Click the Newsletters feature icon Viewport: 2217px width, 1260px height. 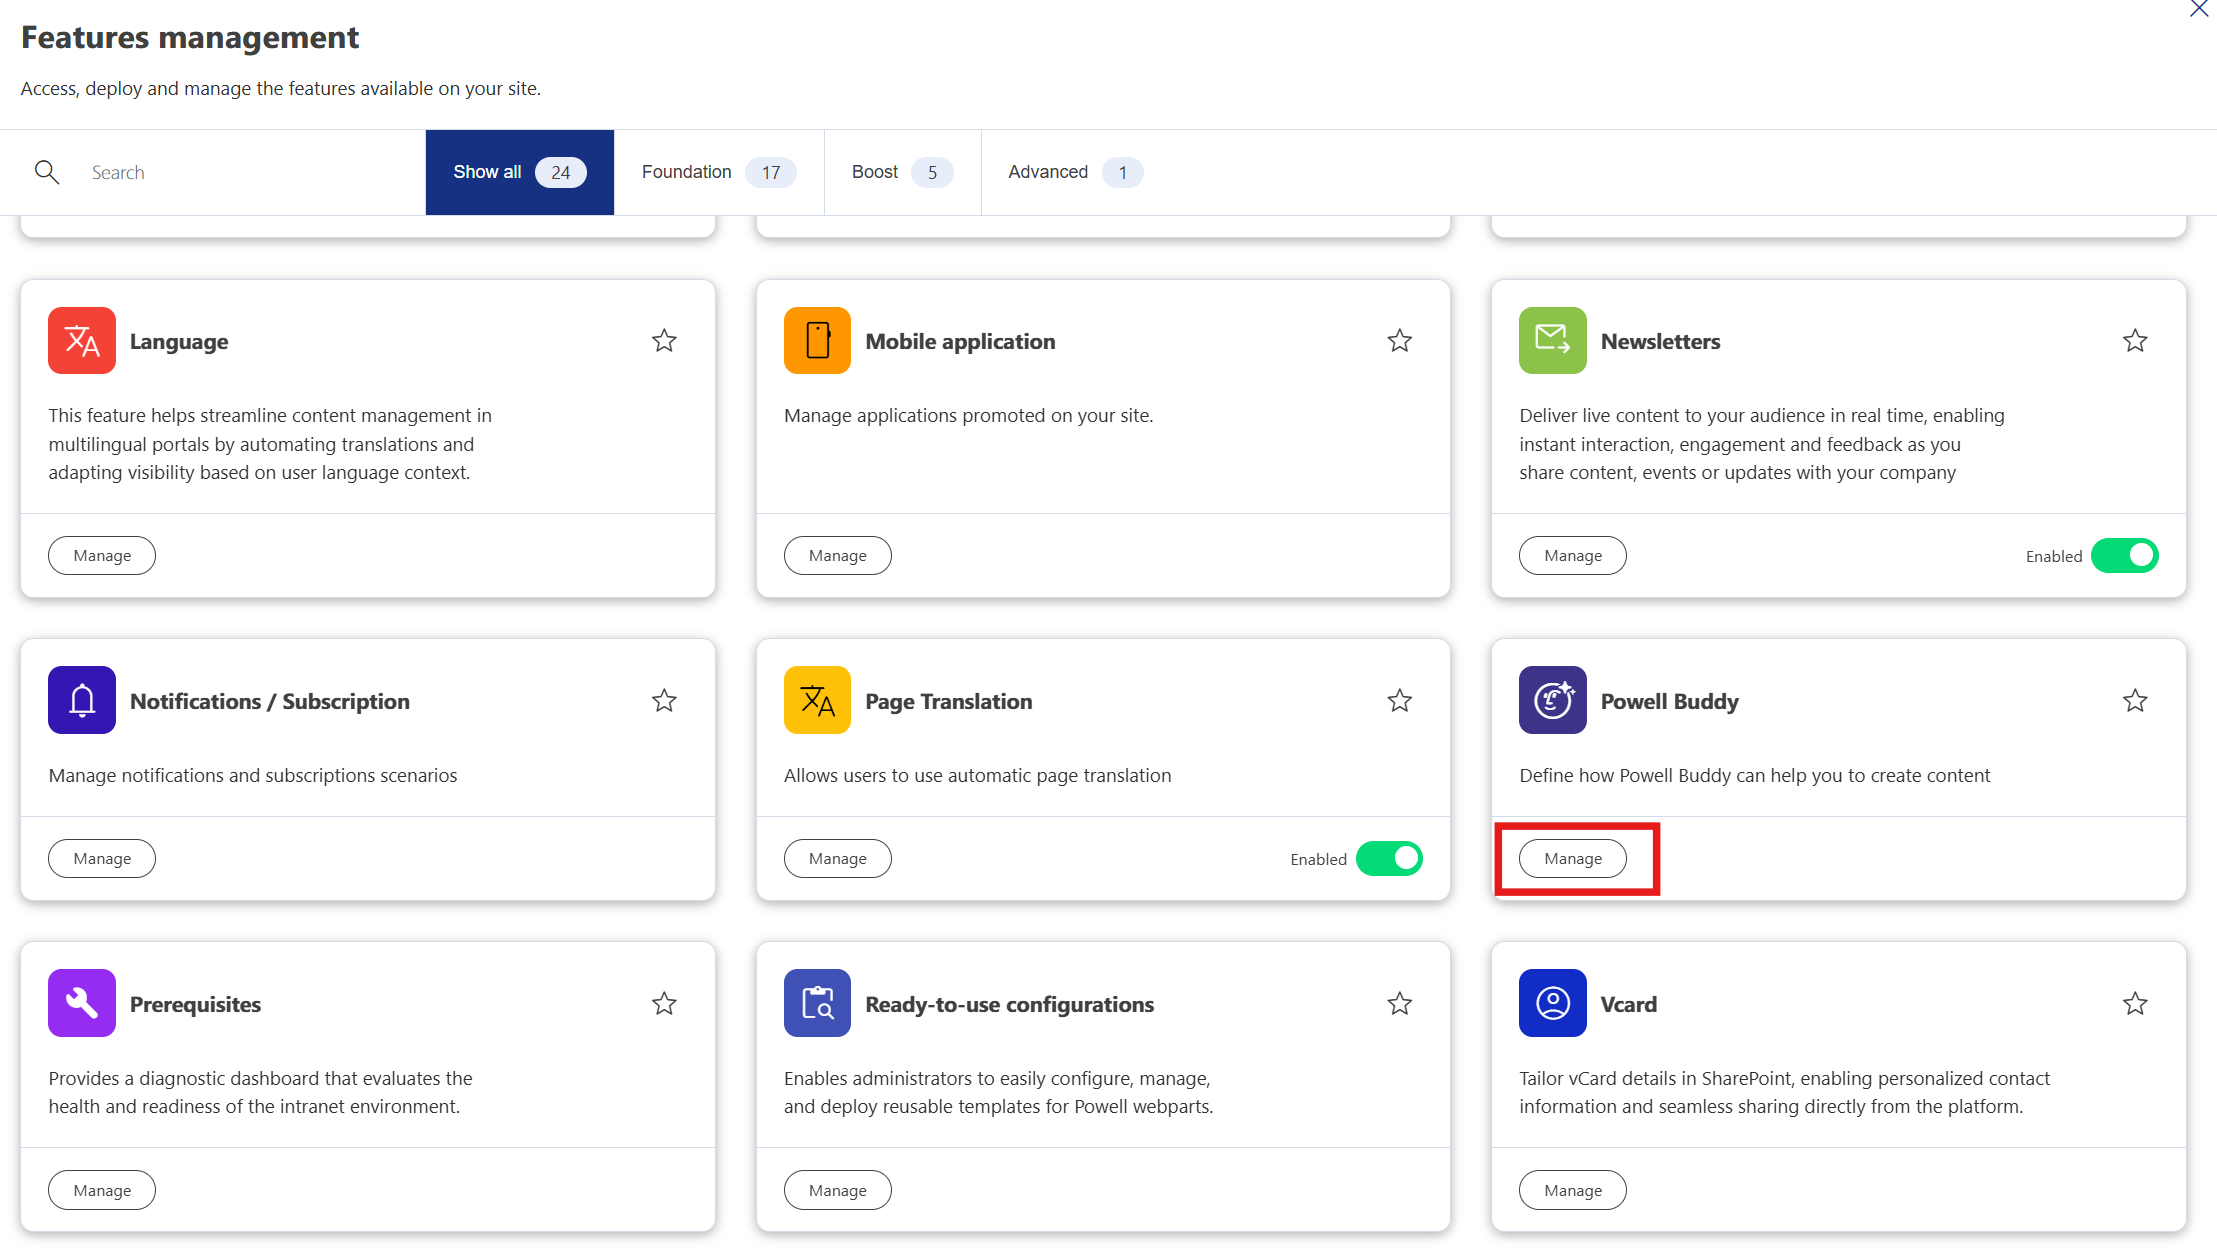(1553, 341)
